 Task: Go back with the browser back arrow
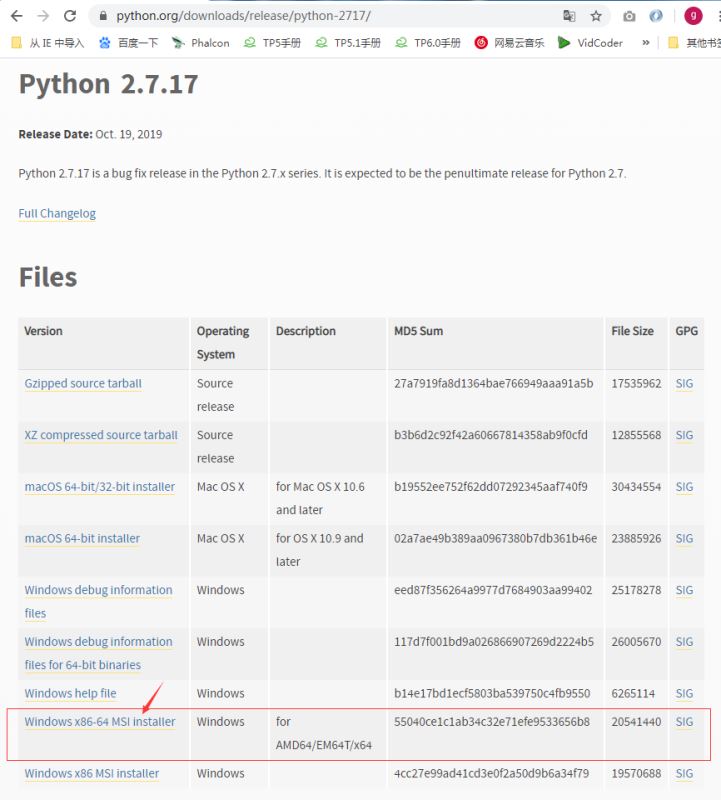[16, 16]
